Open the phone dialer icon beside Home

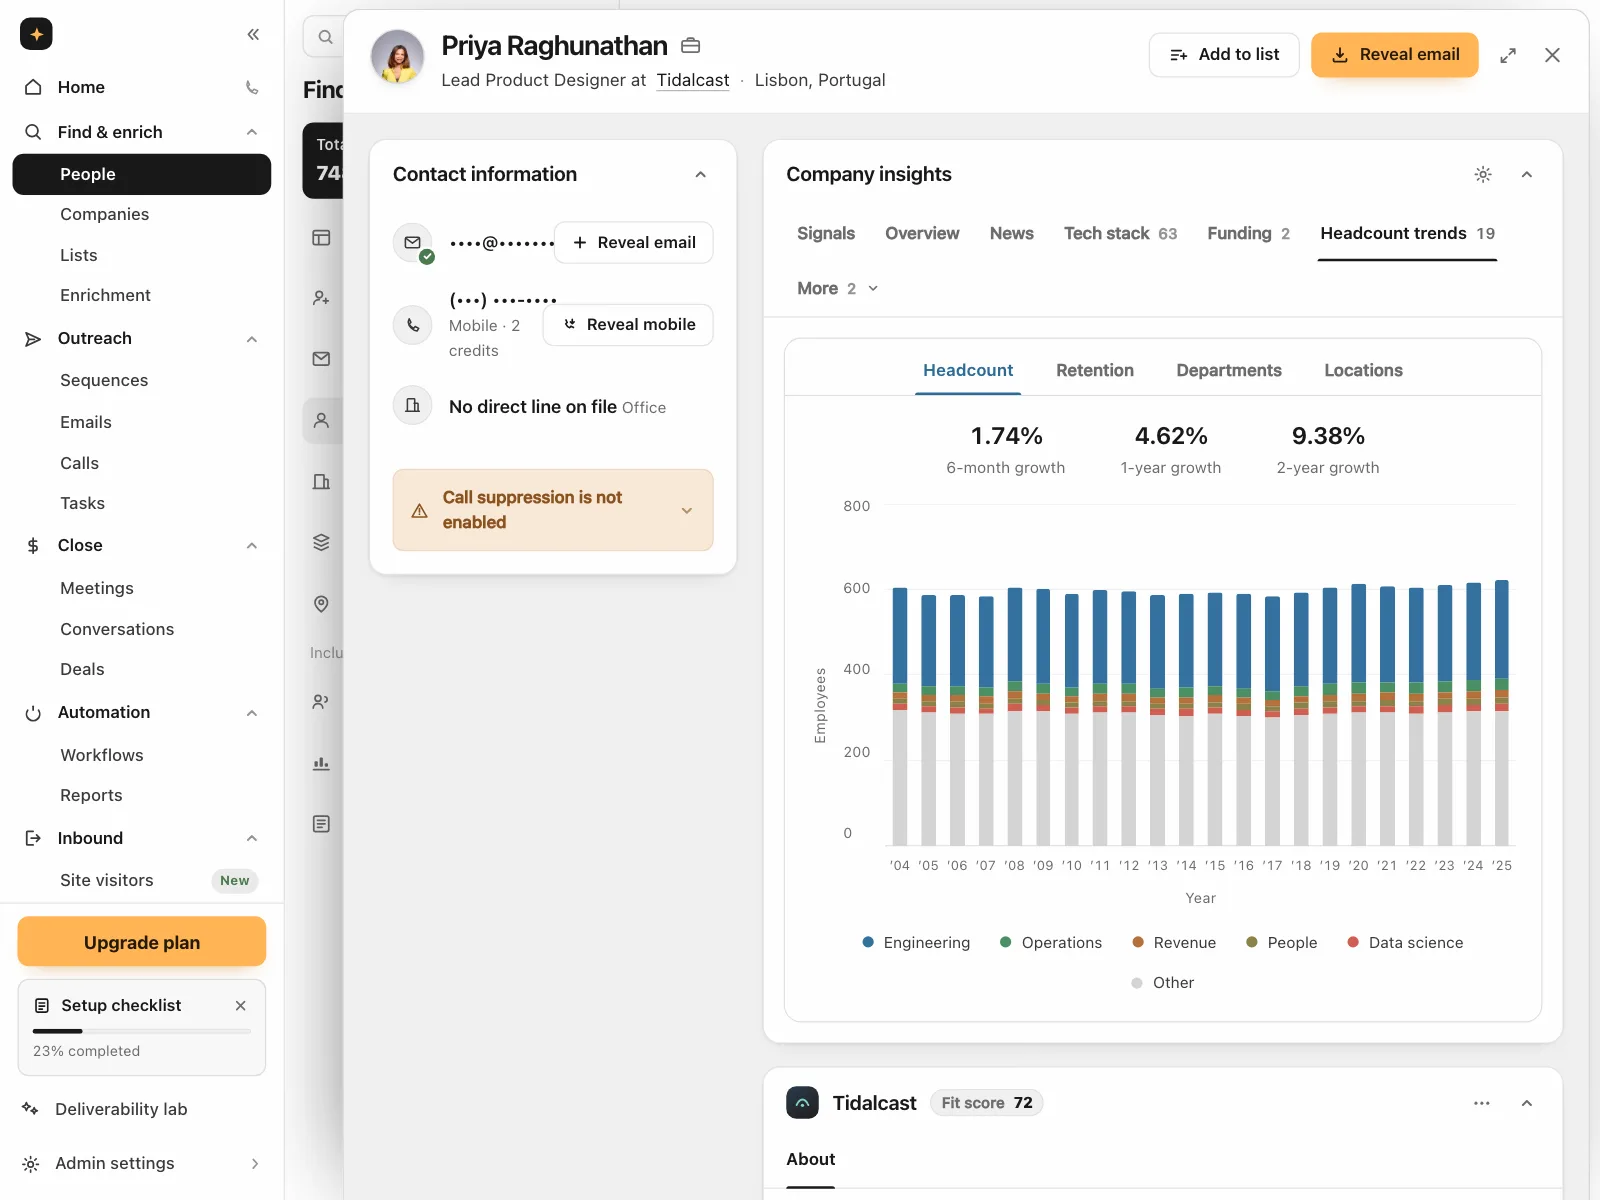pos(252,87)
